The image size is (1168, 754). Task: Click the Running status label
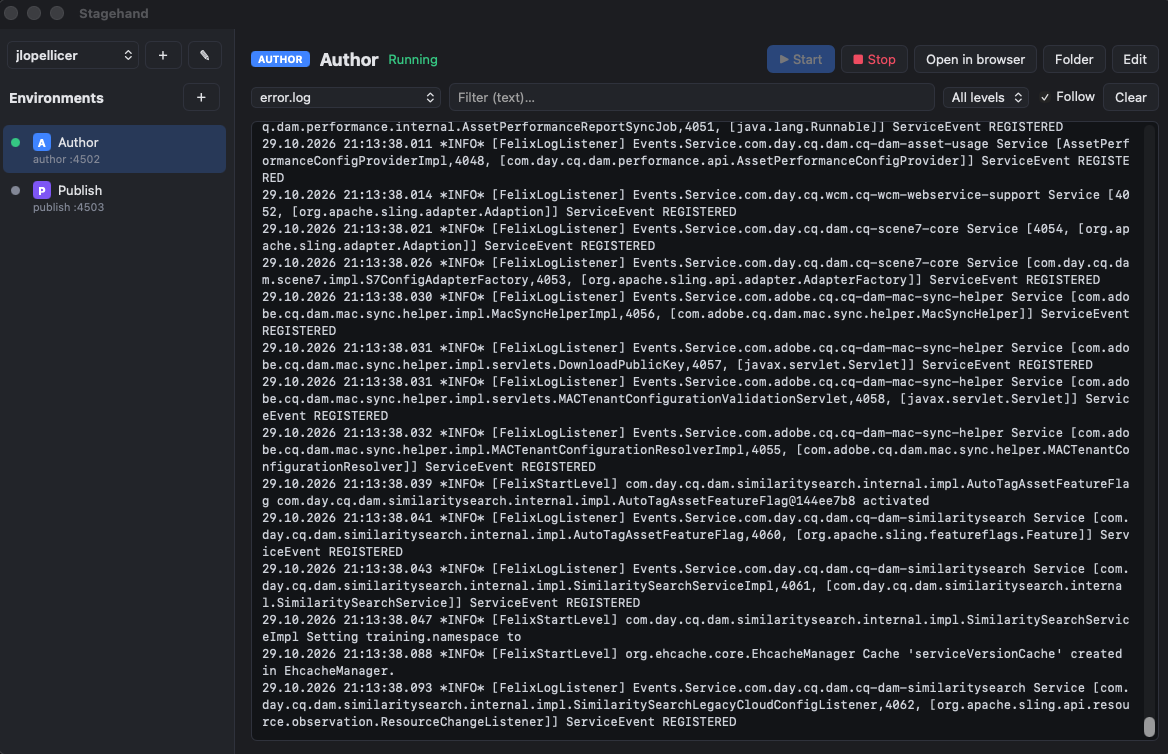pos(413,60)
